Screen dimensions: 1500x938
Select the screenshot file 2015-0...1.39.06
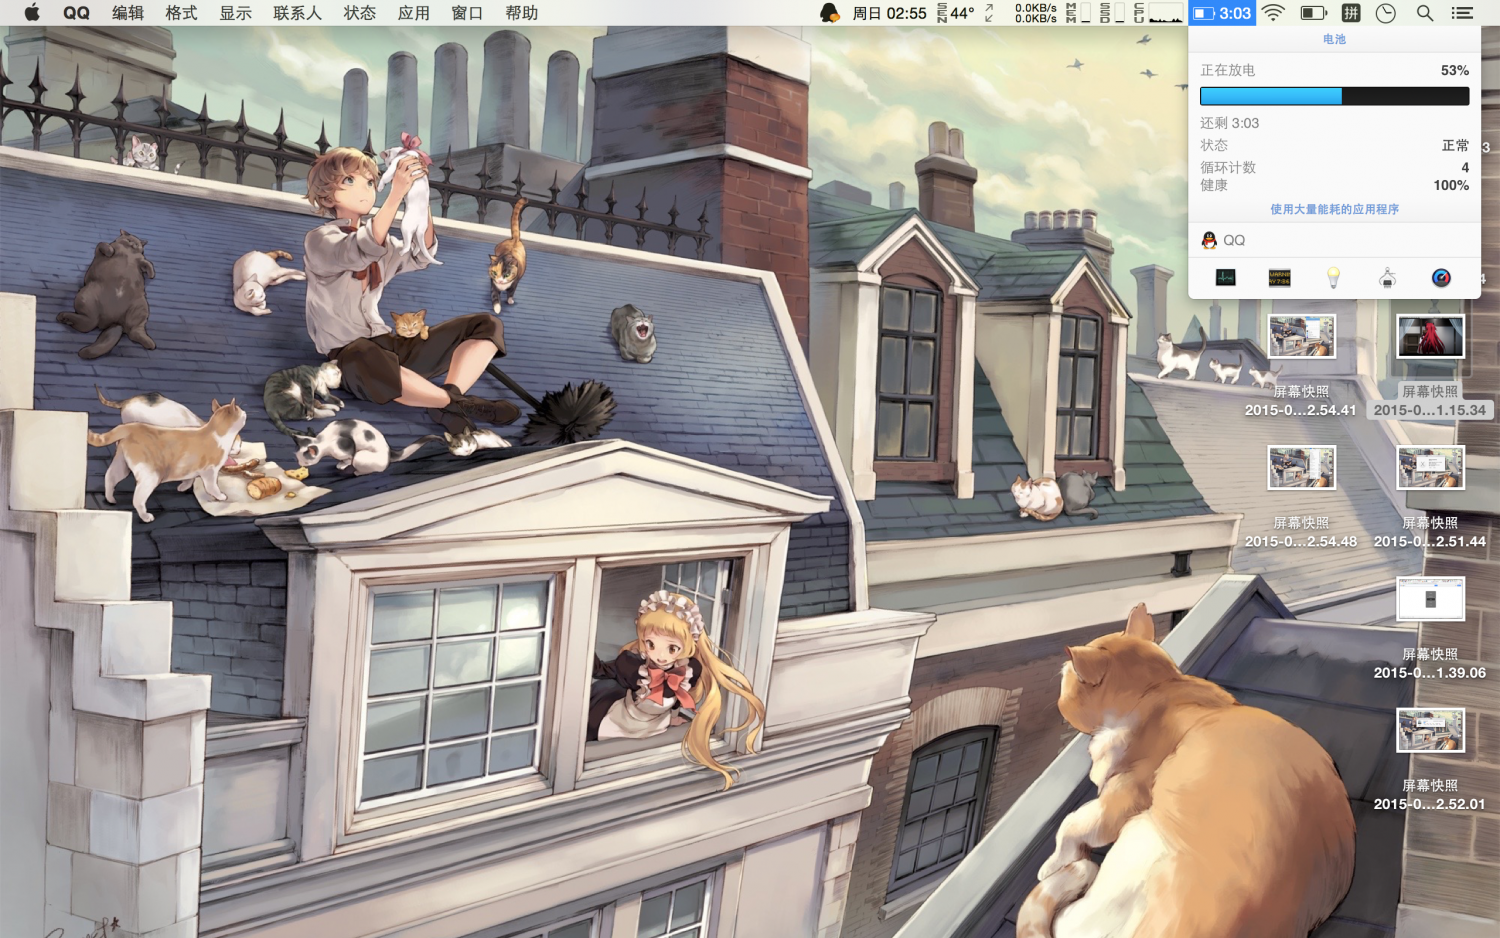1430,629
